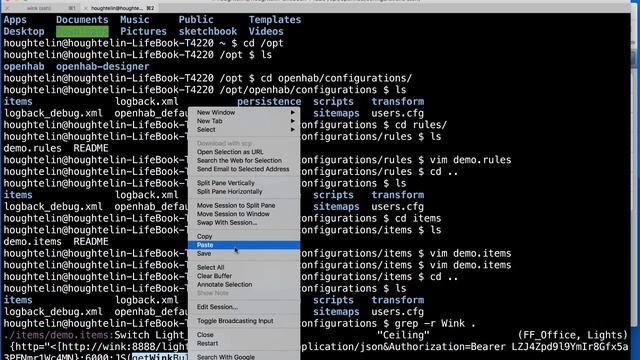Click './items/demo.items:' path in grep output
Screen dimensions: 640x360
[x=59, y=335]
